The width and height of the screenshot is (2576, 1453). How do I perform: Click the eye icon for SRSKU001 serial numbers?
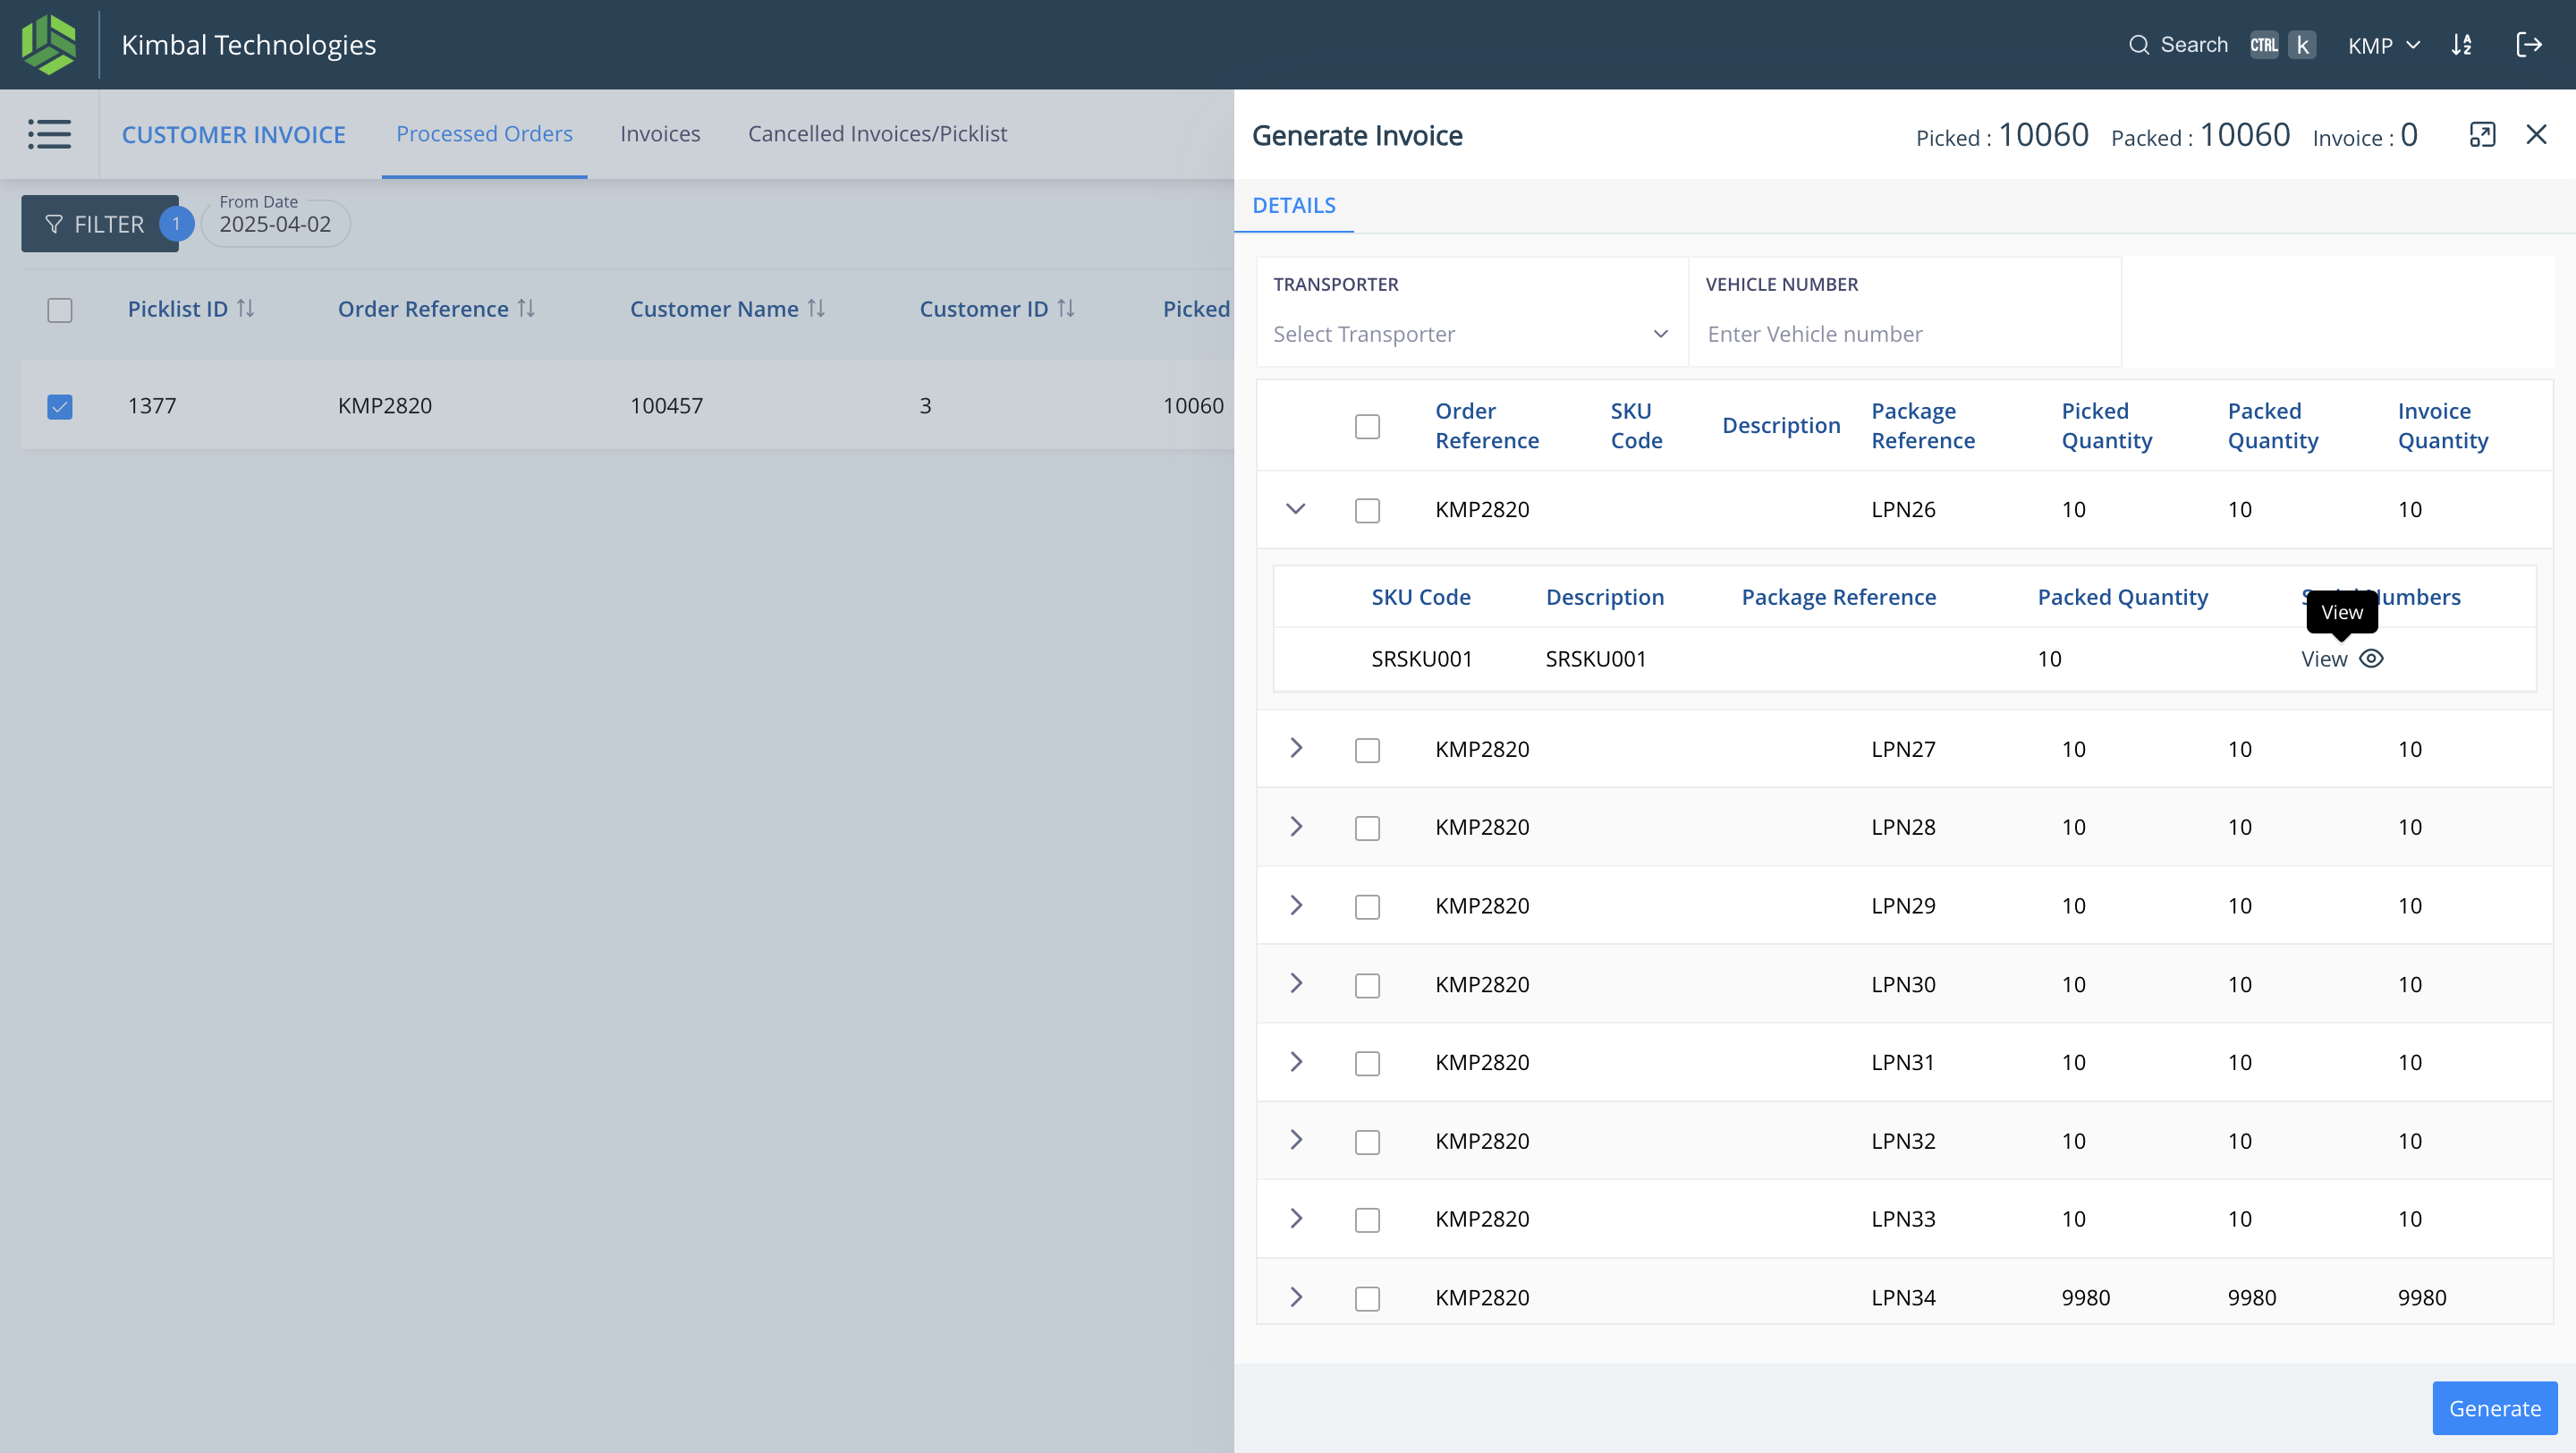coord(2371,658)
